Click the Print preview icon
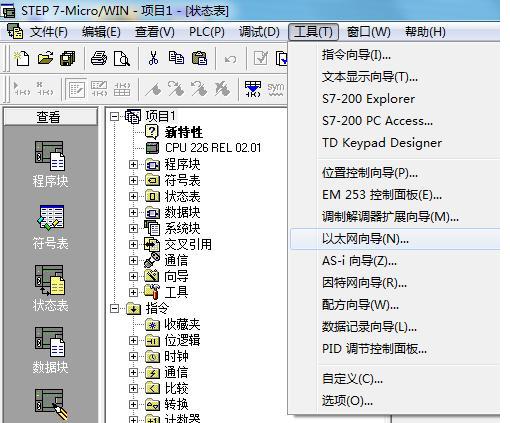This screenshot has height=423, width=510. coord(121,58)
